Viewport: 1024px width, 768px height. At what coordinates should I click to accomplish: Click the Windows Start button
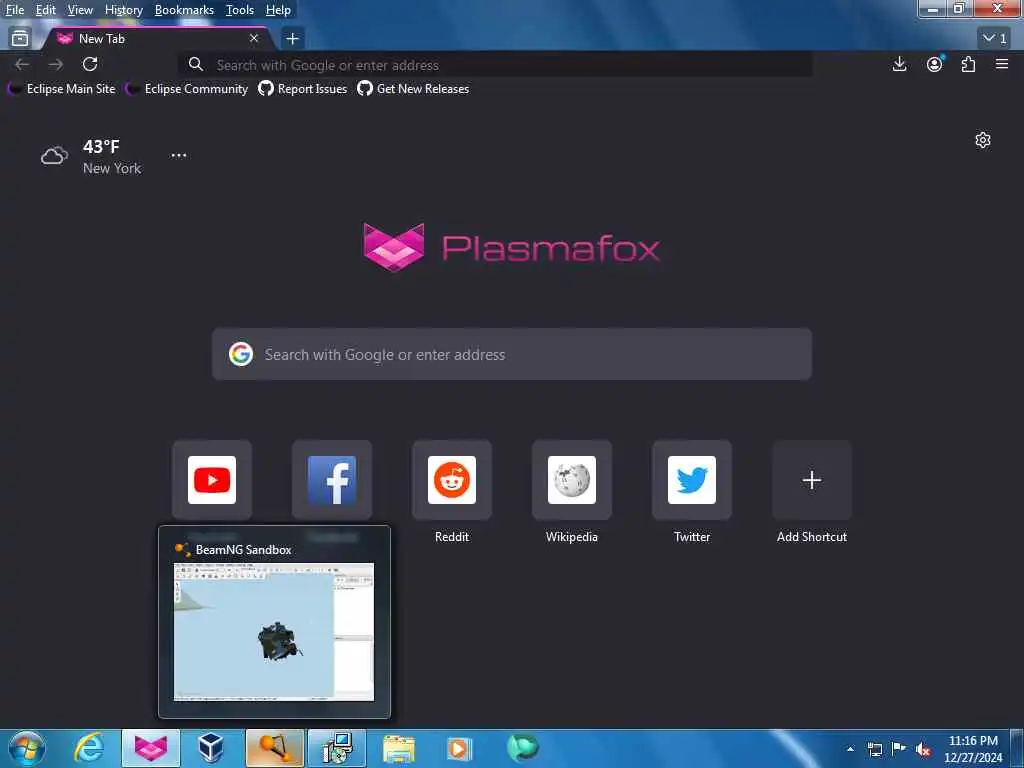tap(27, 748)
